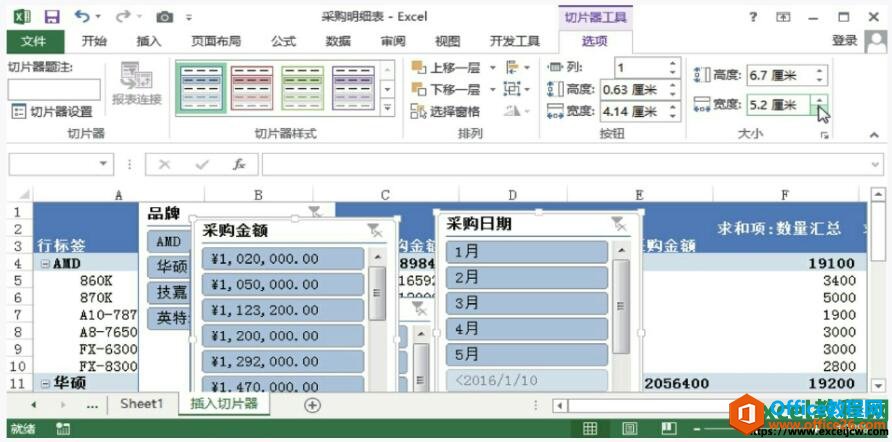Click the slicer size 高度 6.7 厘米 field
The width and height of the screenshot is (892, 442).
[779, 75]
